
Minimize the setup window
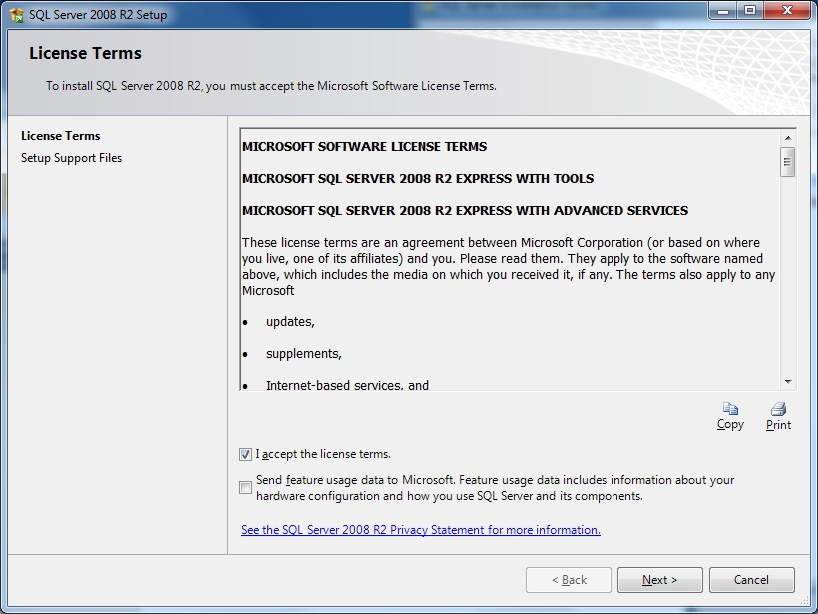(723, 11)
